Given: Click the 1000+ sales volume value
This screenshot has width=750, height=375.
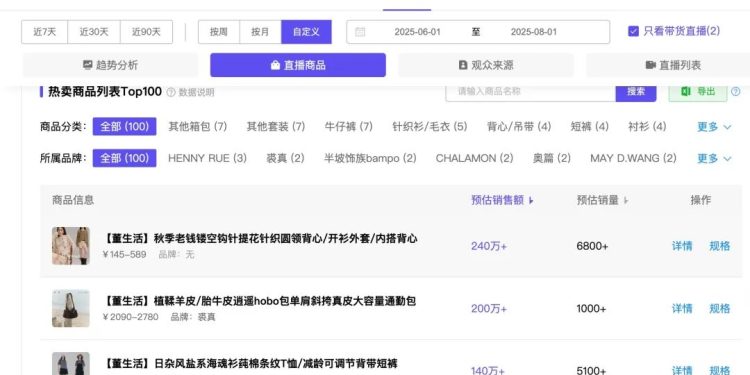Looking at the screenshot, I should click(591, 309).
